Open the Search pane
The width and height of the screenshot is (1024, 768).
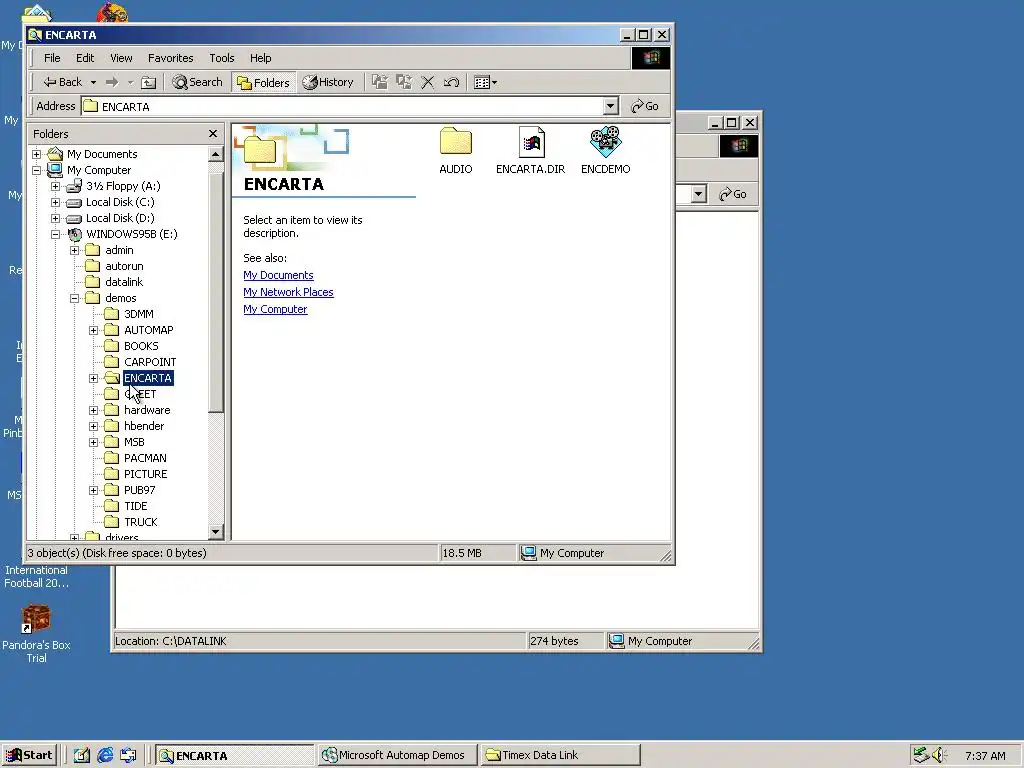(197, 82)
